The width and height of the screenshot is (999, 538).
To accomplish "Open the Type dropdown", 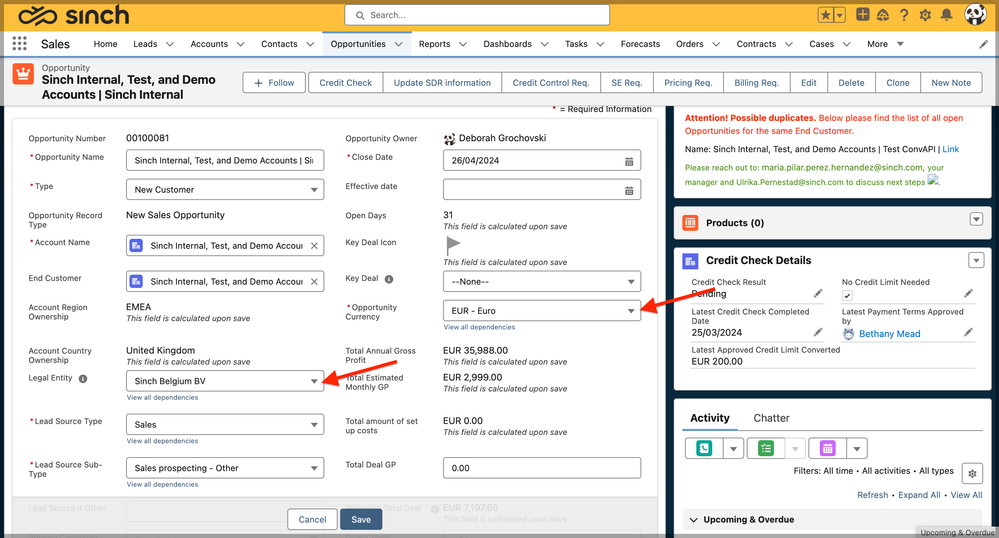I will coord(225,190).
